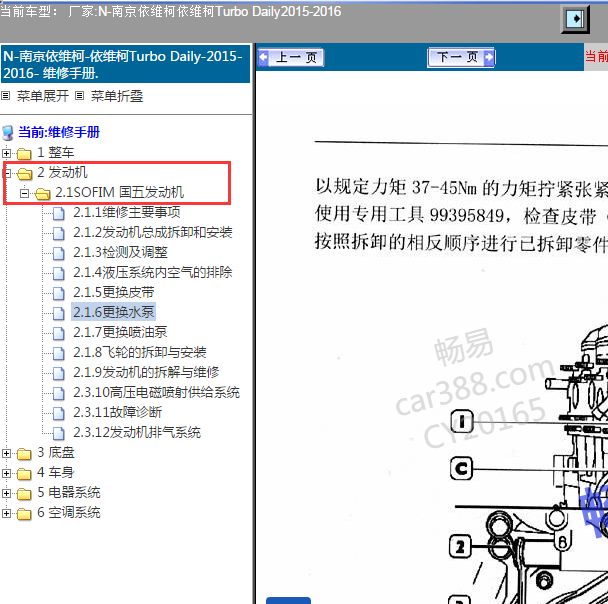Screen dimensions: 608x604
Task: Open 2.1.2发动机总成拆卸和安装
Action: [153, 232]
